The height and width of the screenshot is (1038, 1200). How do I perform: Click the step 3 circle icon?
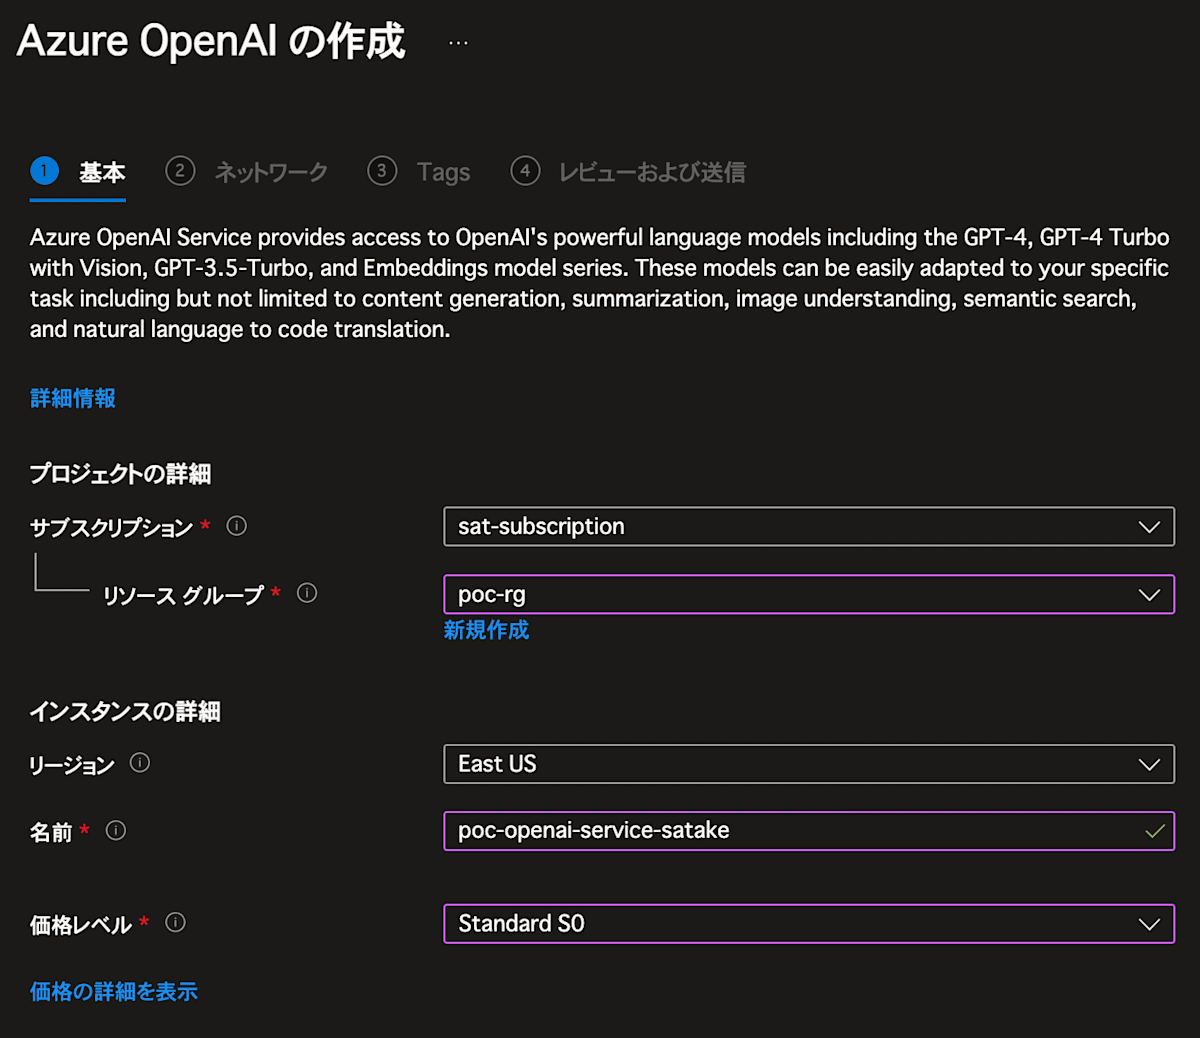pos(382,171)
